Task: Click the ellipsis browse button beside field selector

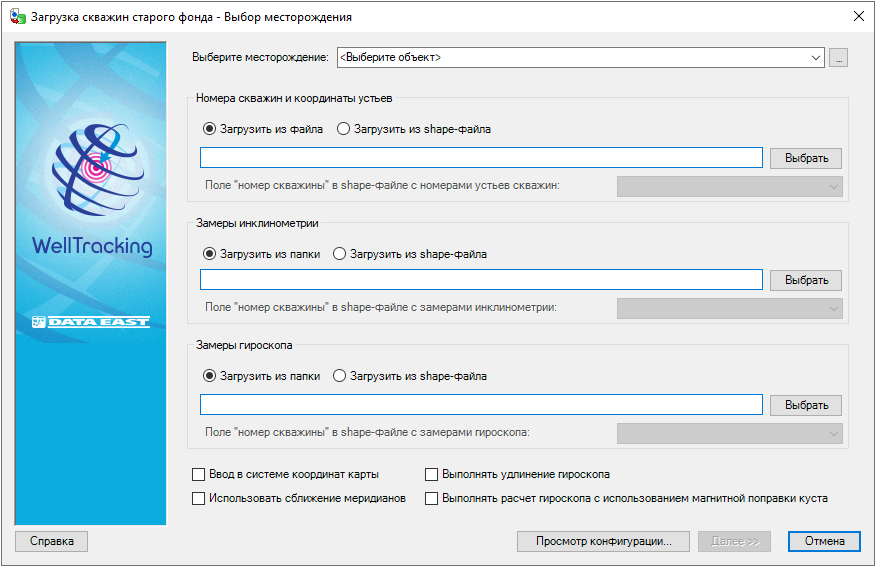Action: [x=839, y=58]
